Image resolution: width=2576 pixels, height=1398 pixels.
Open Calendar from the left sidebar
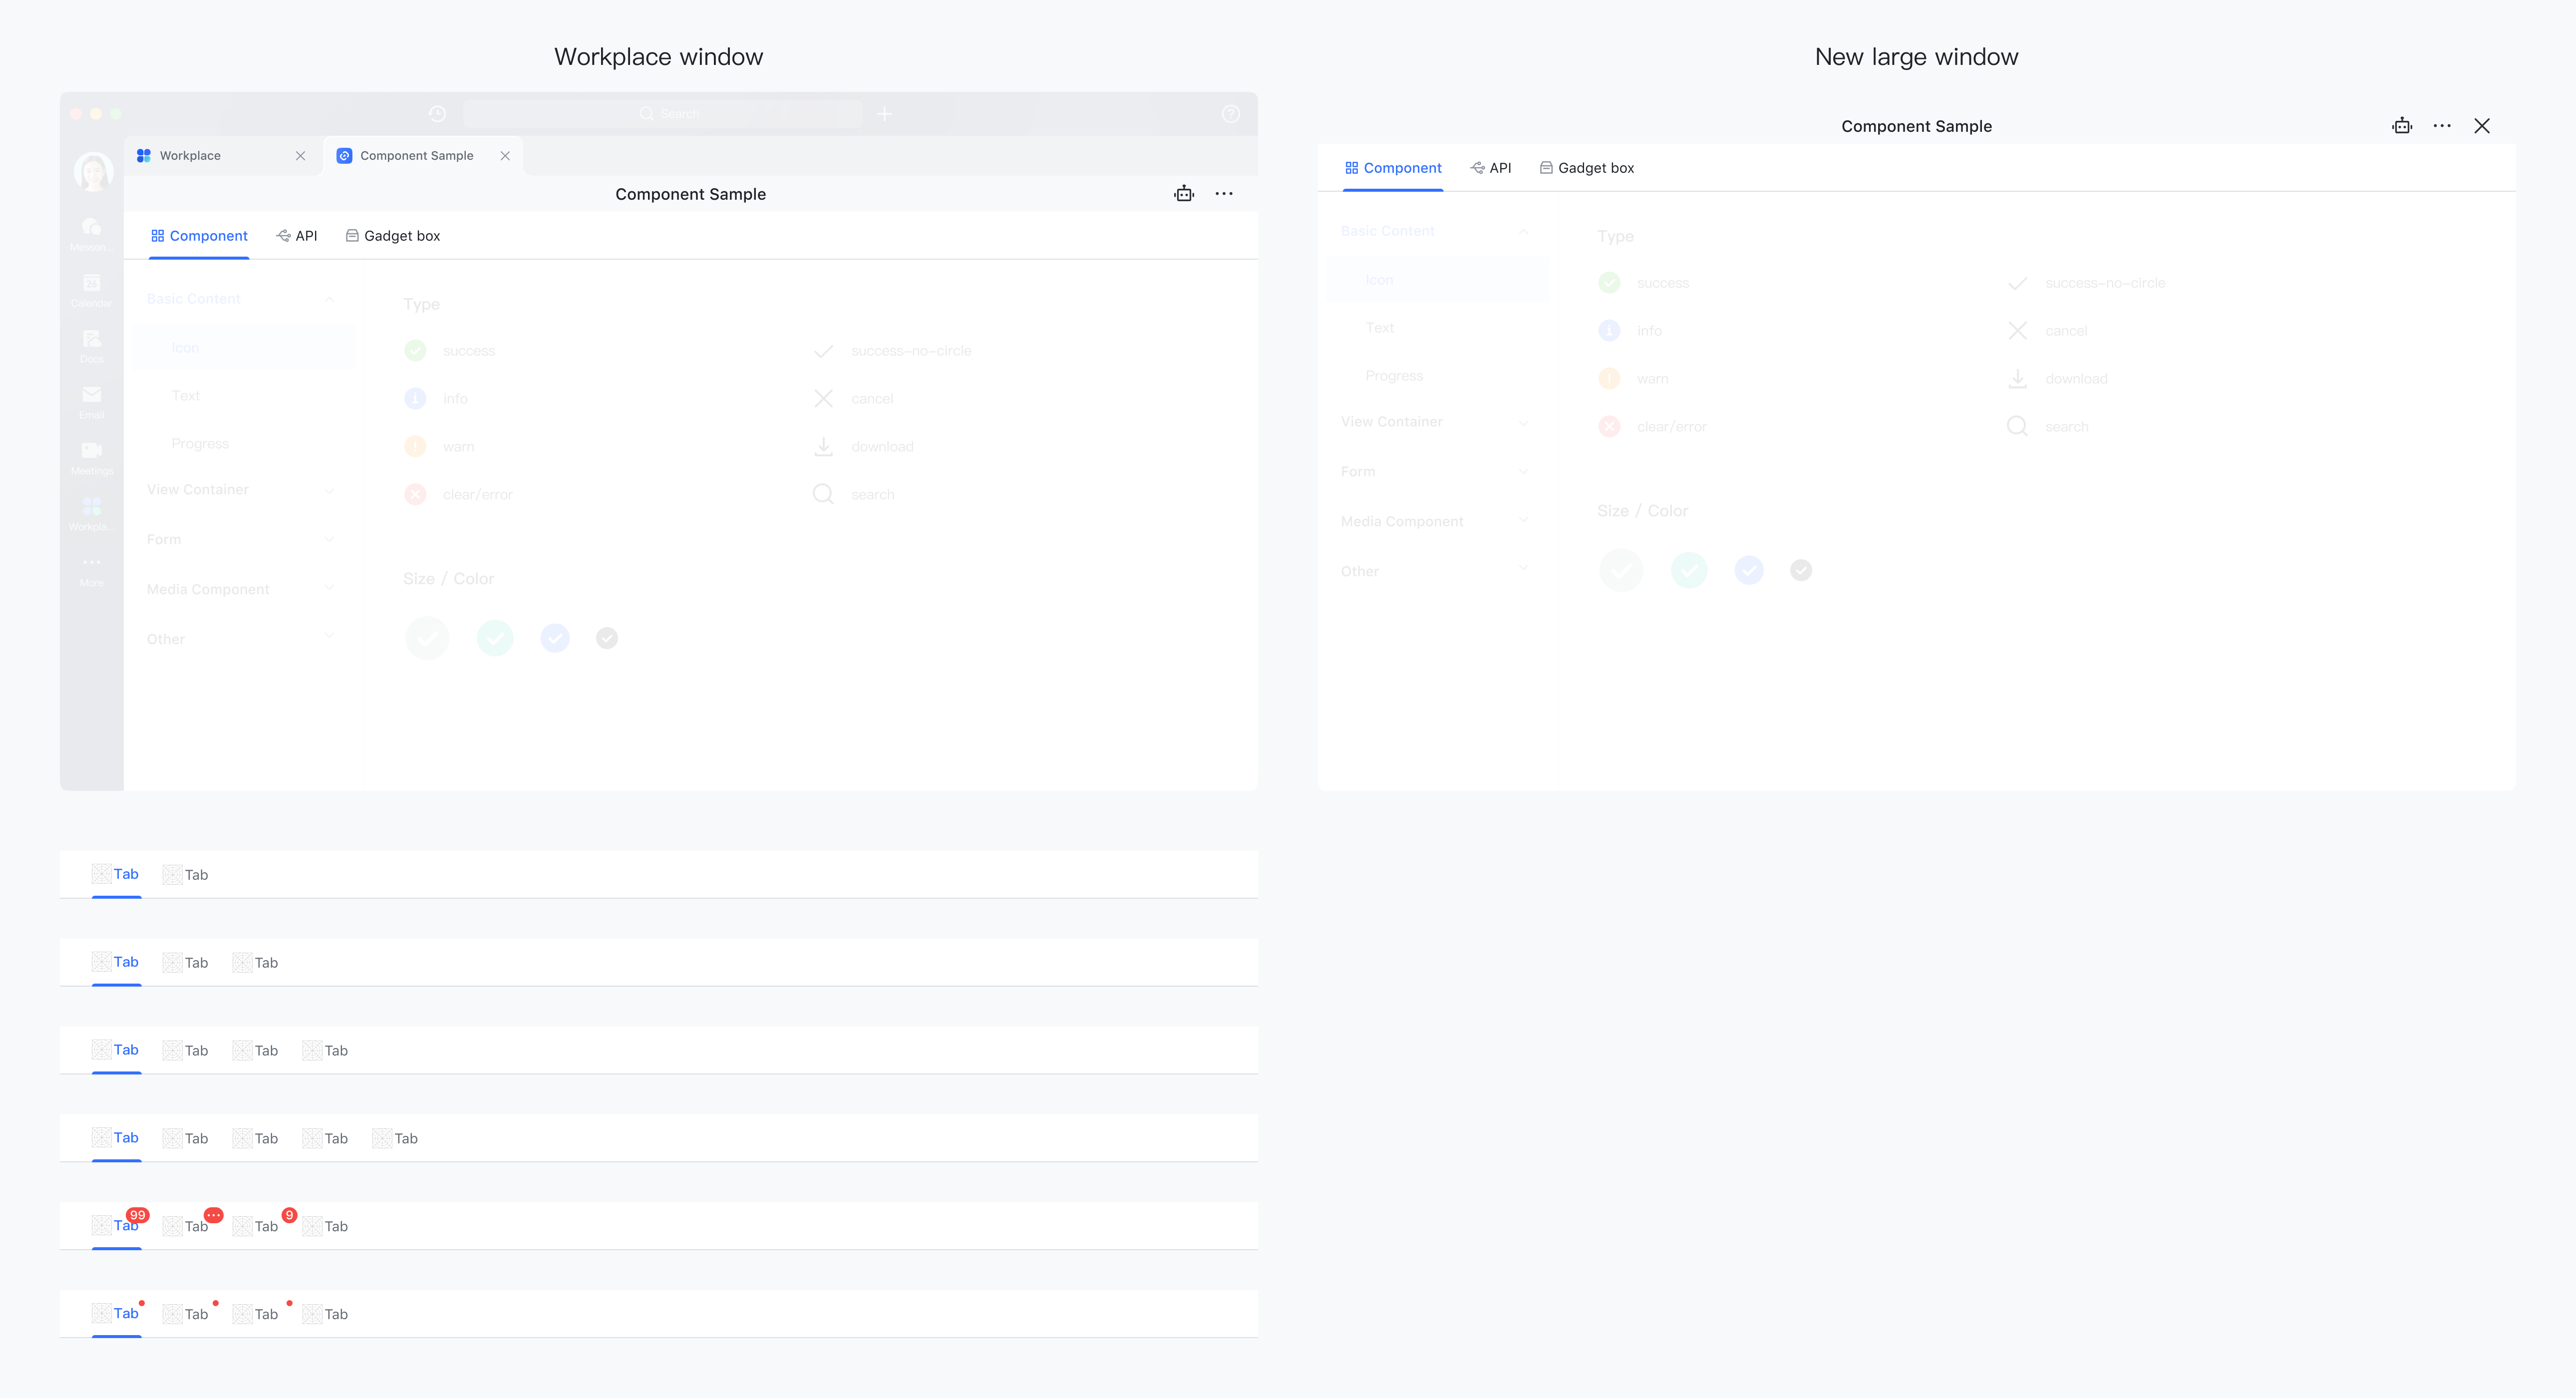point(91,290)
